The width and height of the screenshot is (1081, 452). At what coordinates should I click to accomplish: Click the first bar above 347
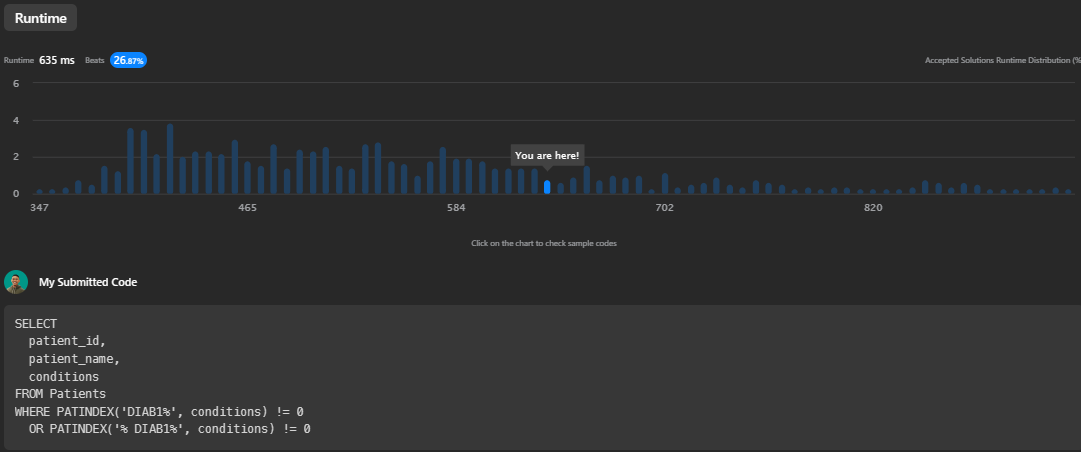coord(39,191)
